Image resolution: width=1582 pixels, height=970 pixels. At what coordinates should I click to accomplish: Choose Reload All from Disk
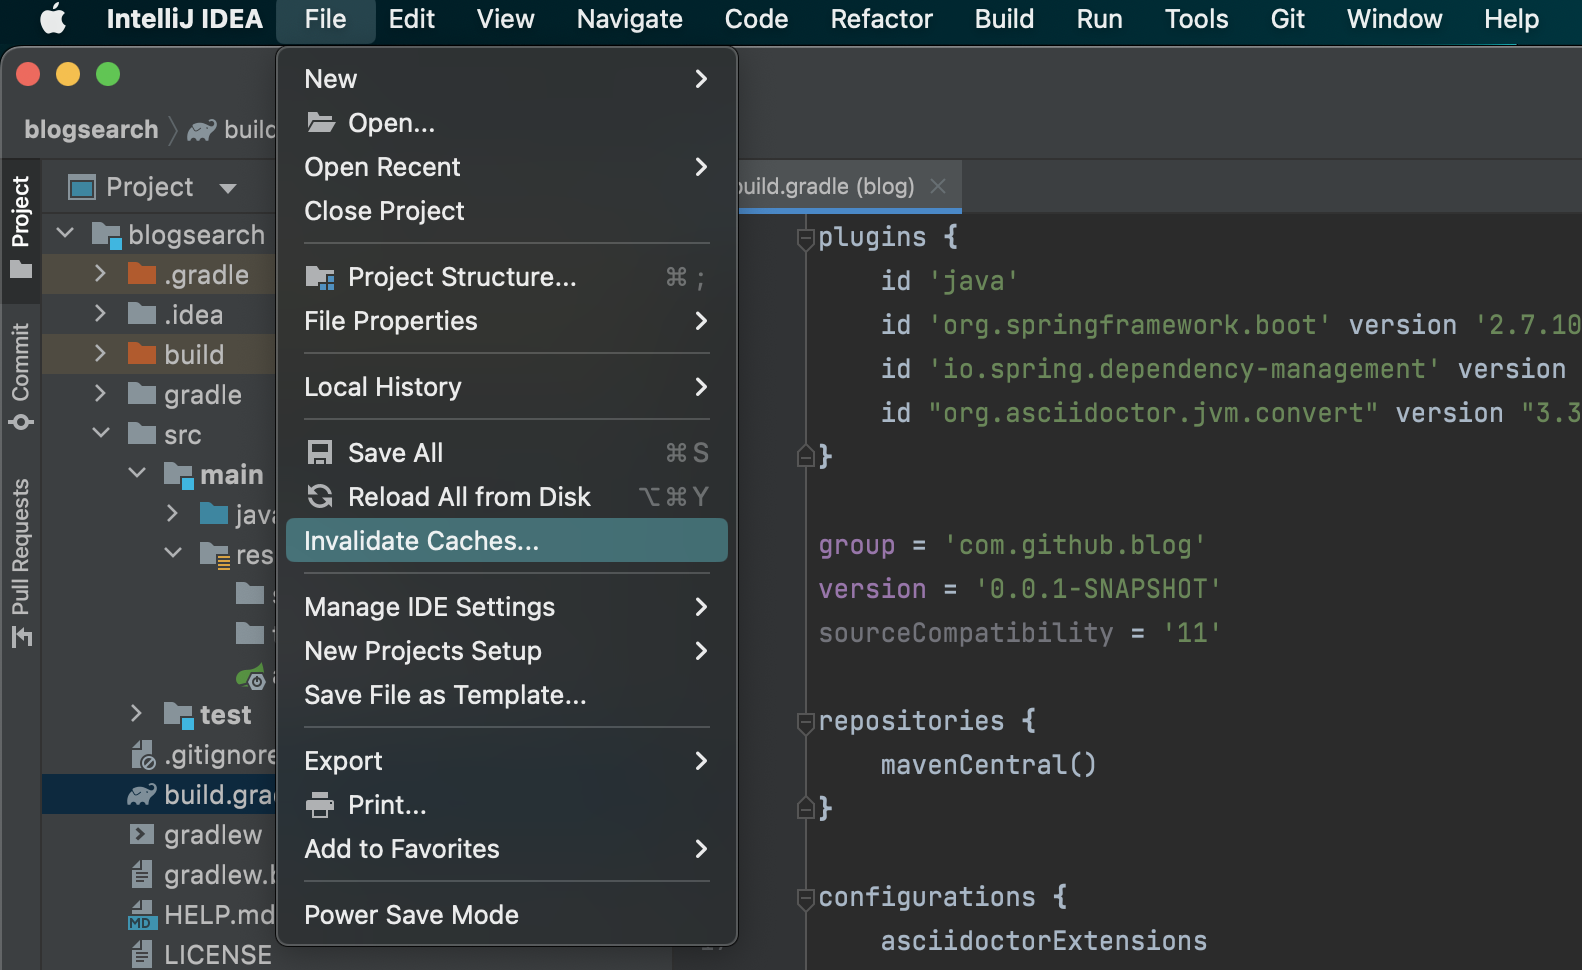click(x=506, y=497)
